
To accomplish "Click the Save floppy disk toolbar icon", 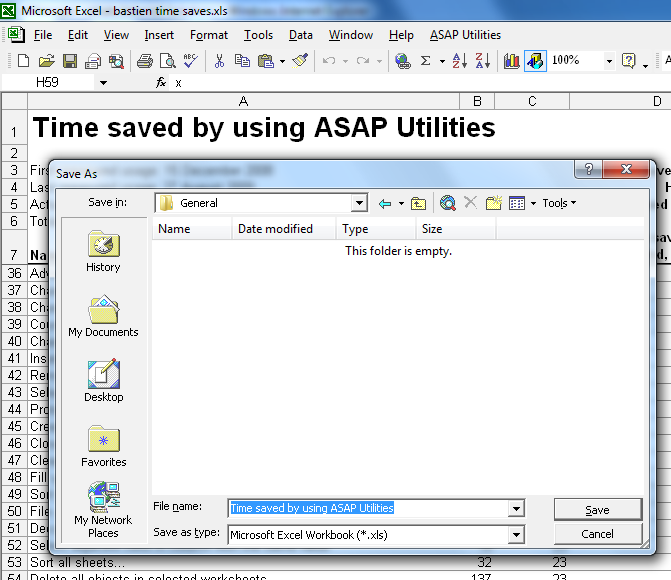I will 70,61.
